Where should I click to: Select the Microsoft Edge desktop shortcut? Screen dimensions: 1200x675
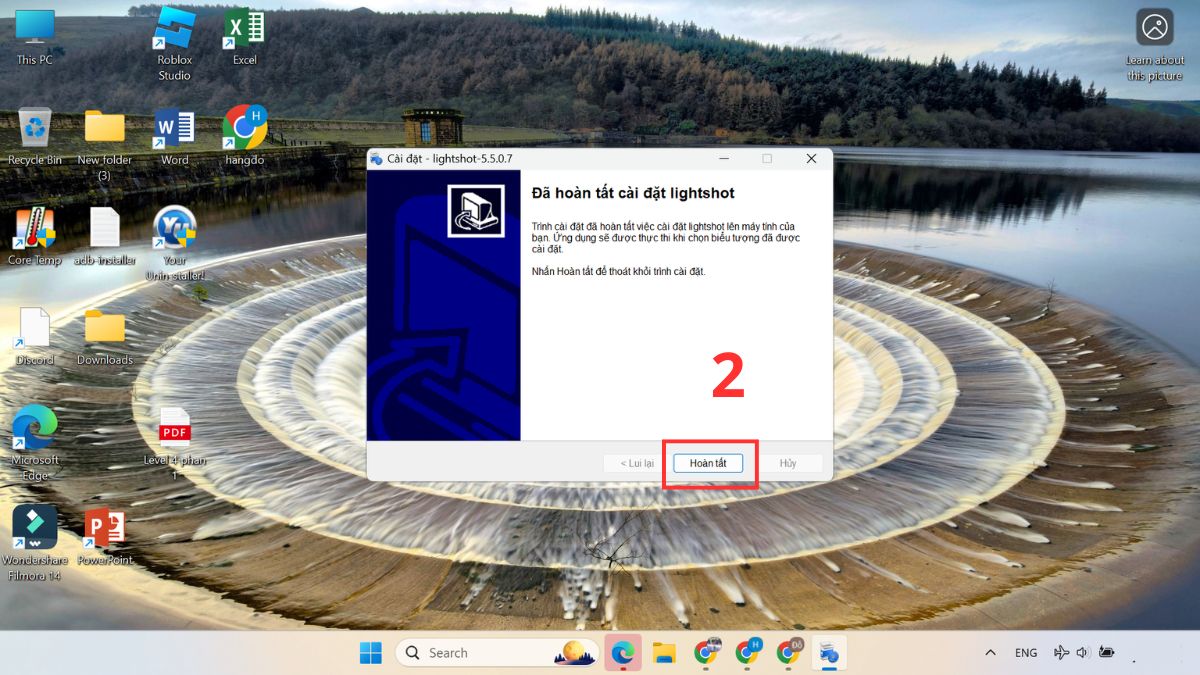[x=35, y=443]
